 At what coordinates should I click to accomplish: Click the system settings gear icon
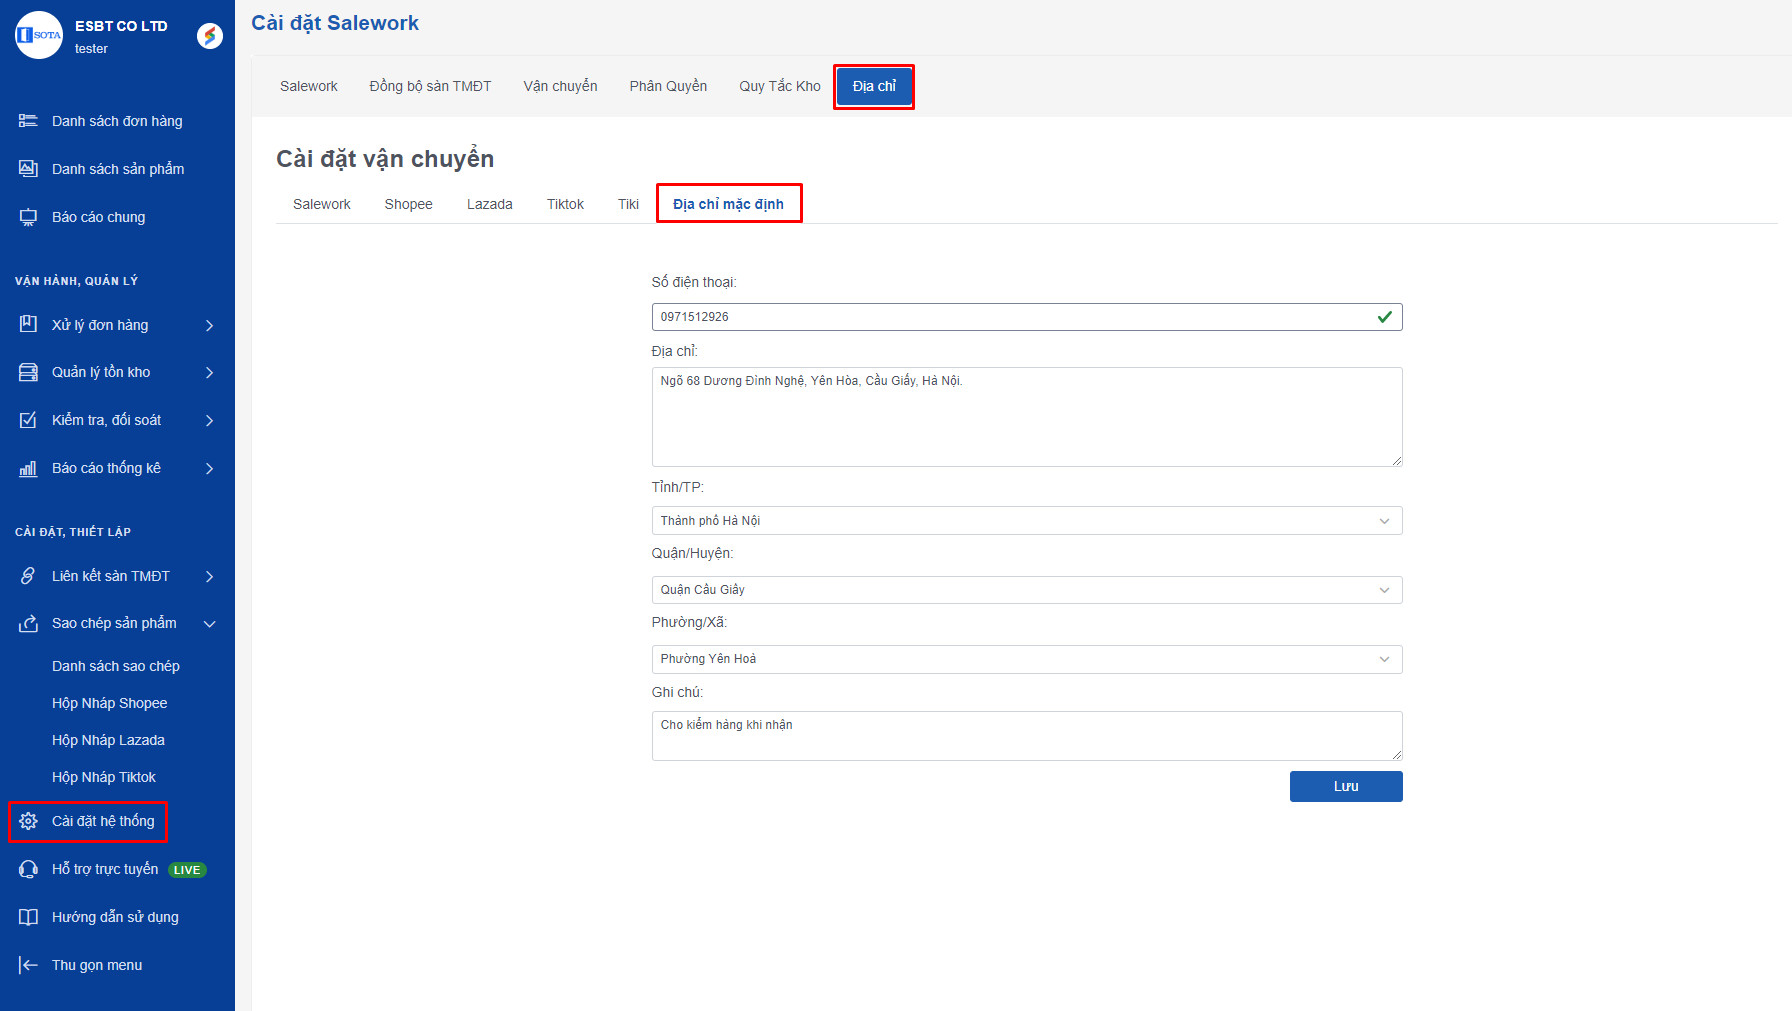[28, 821]
